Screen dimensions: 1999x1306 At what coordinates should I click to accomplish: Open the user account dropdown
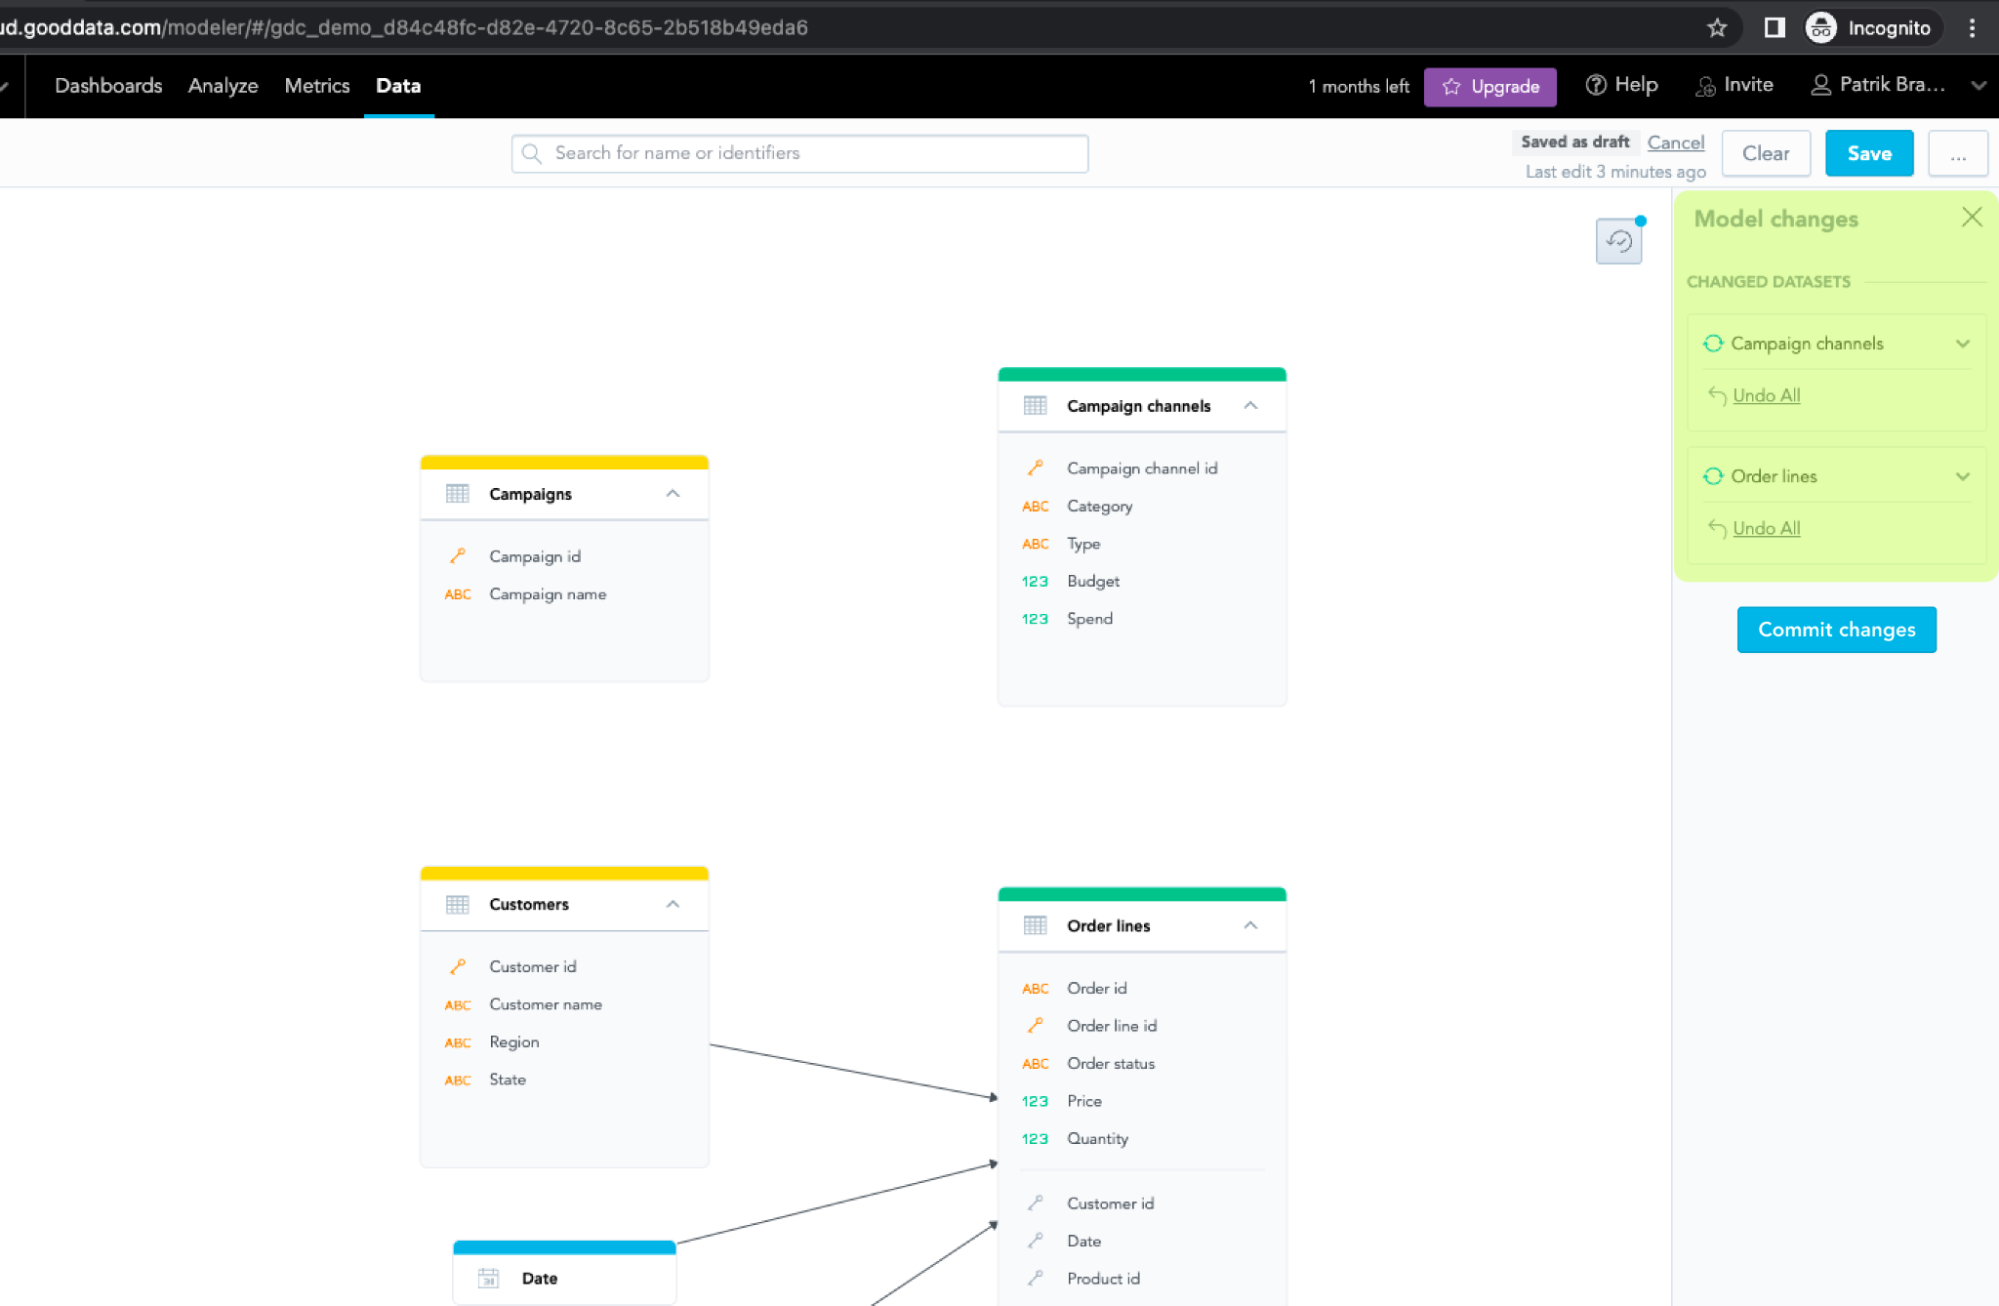pyautogui.click(x=1977, y=85)
